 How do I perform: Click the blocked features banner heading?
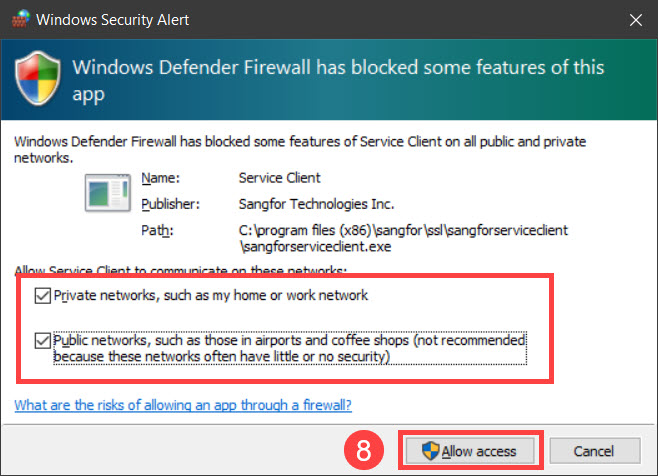(338, 80)
